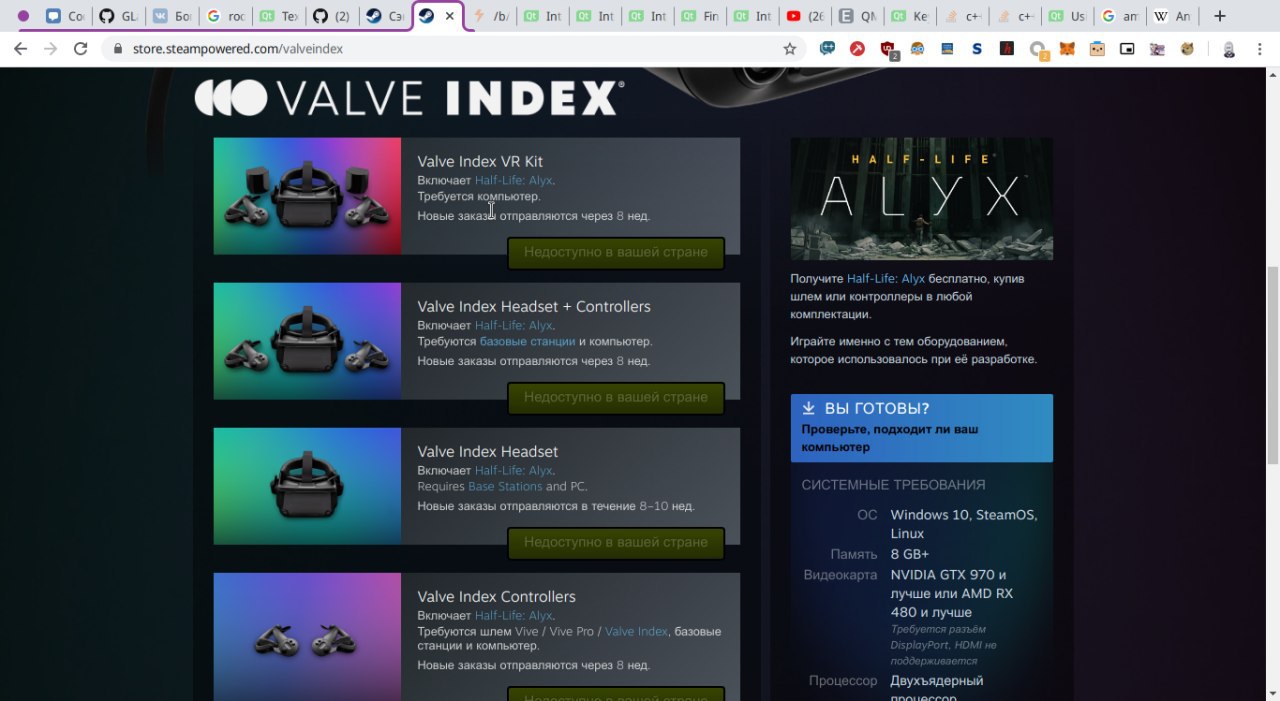Switch to the Google 'roc' tab
Image resolution: width=1280 pixels, height=701 pixels.
click(x=224, y=16)
